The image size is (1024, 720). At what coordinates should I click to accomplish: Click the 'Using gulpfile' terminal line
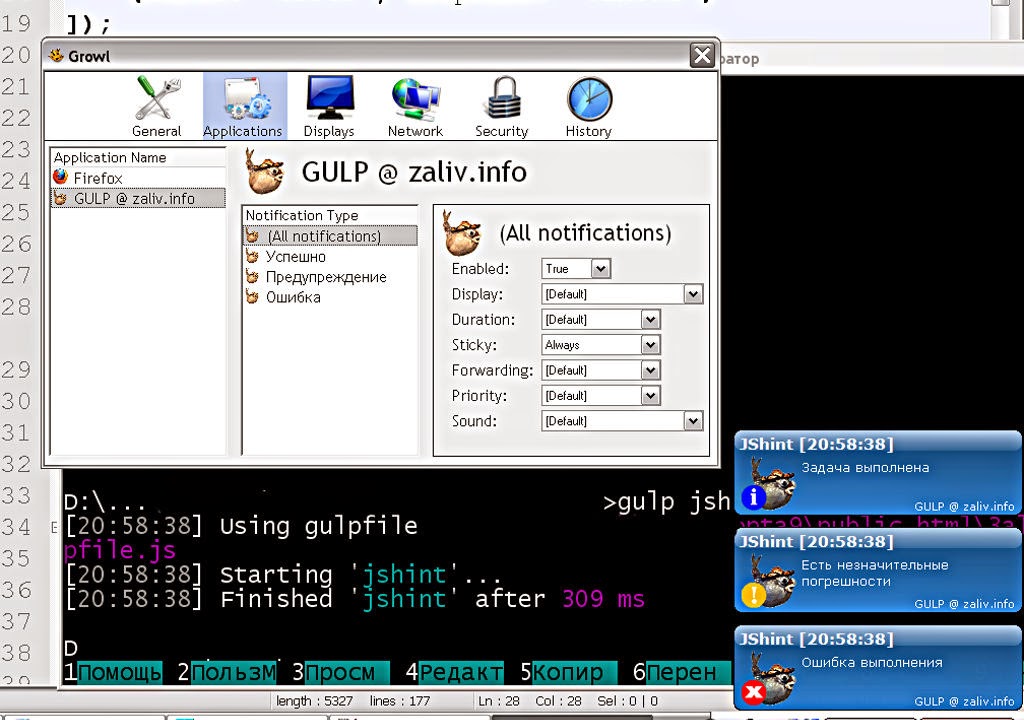tap(241, 526)
